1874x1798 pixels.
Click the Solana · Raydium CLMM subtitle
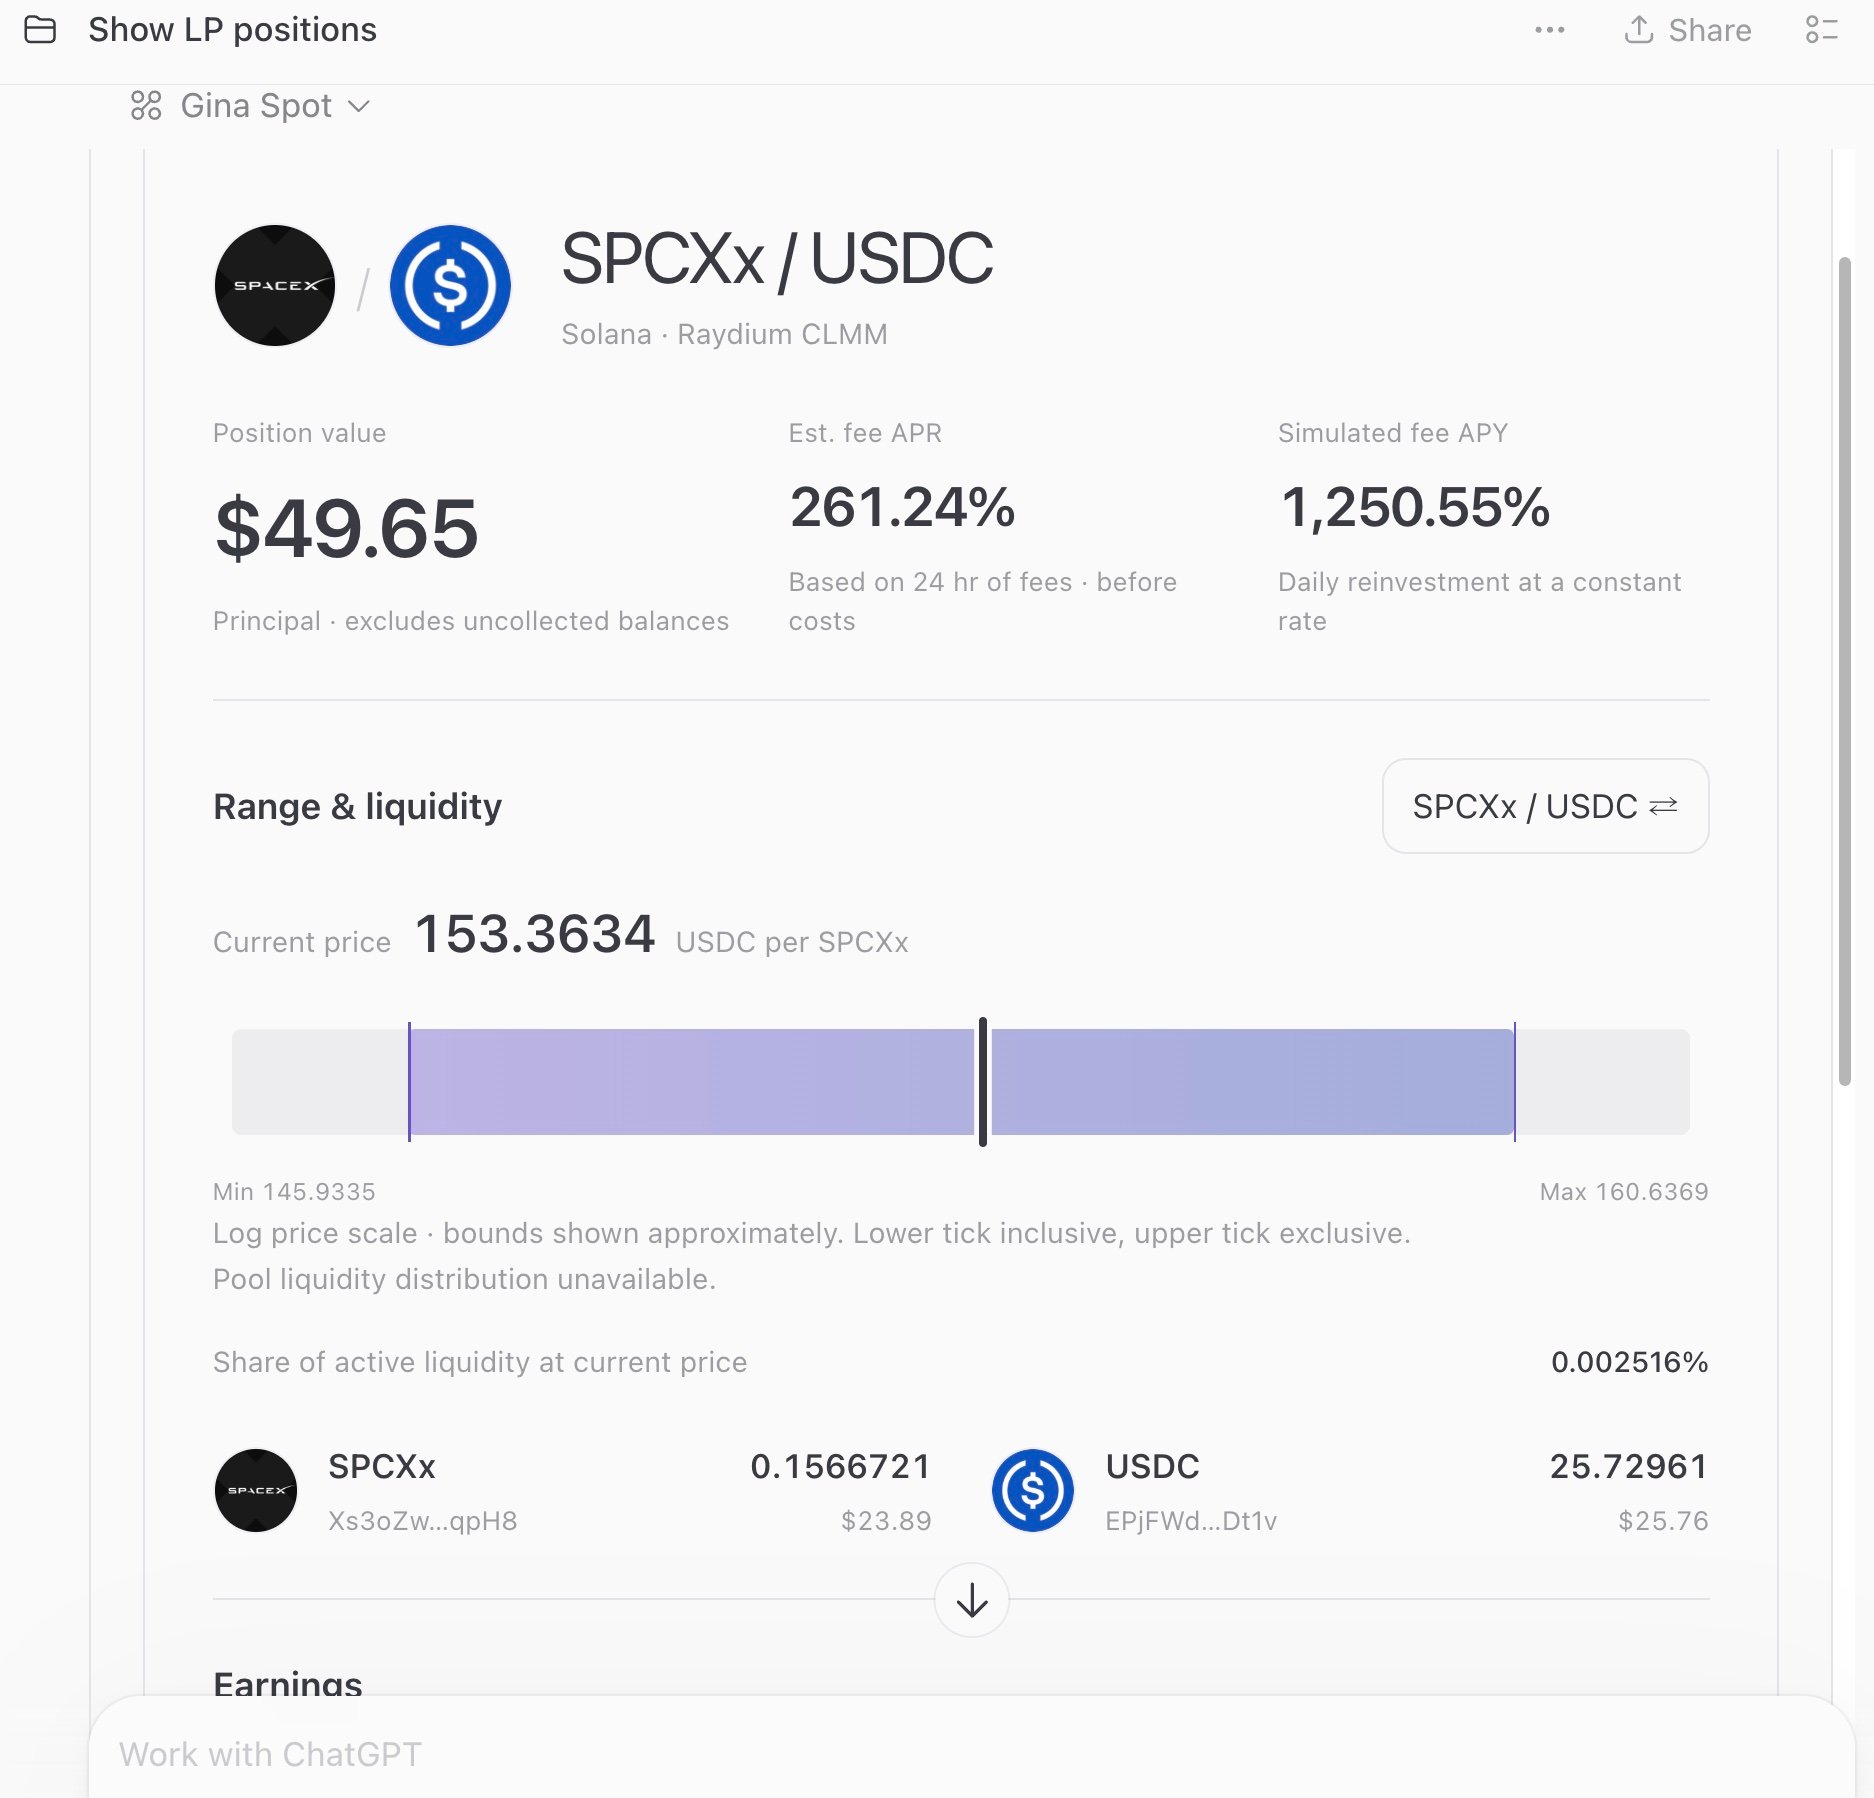click(x=724, y=334)
